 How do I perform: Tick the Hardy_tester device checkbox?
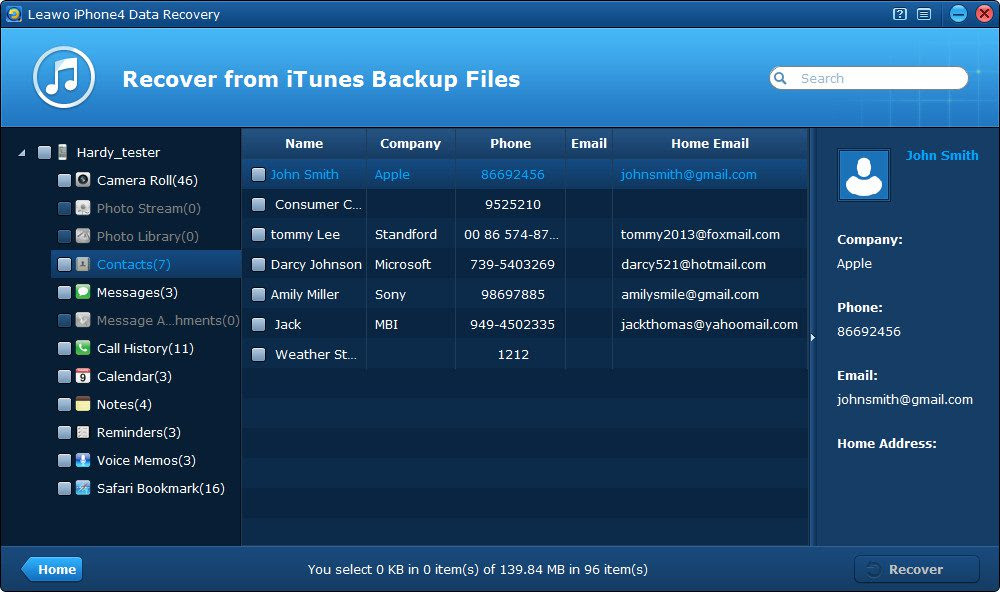click(44, 152)
